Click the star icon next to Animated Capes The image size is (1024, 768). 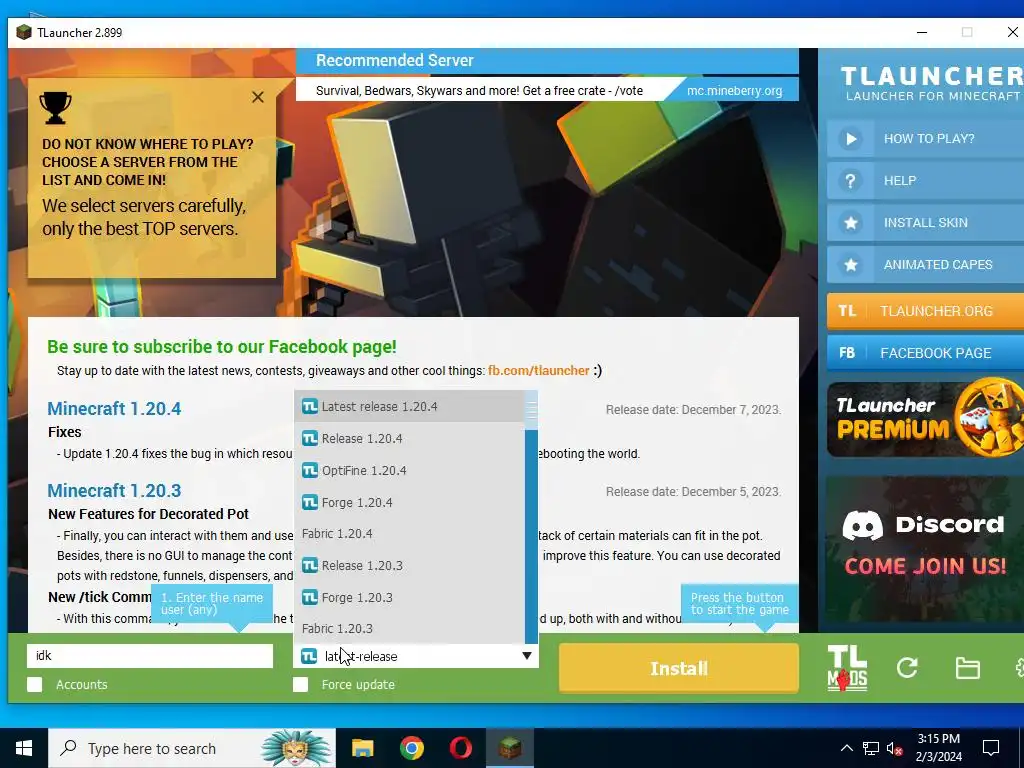[850, 264]
